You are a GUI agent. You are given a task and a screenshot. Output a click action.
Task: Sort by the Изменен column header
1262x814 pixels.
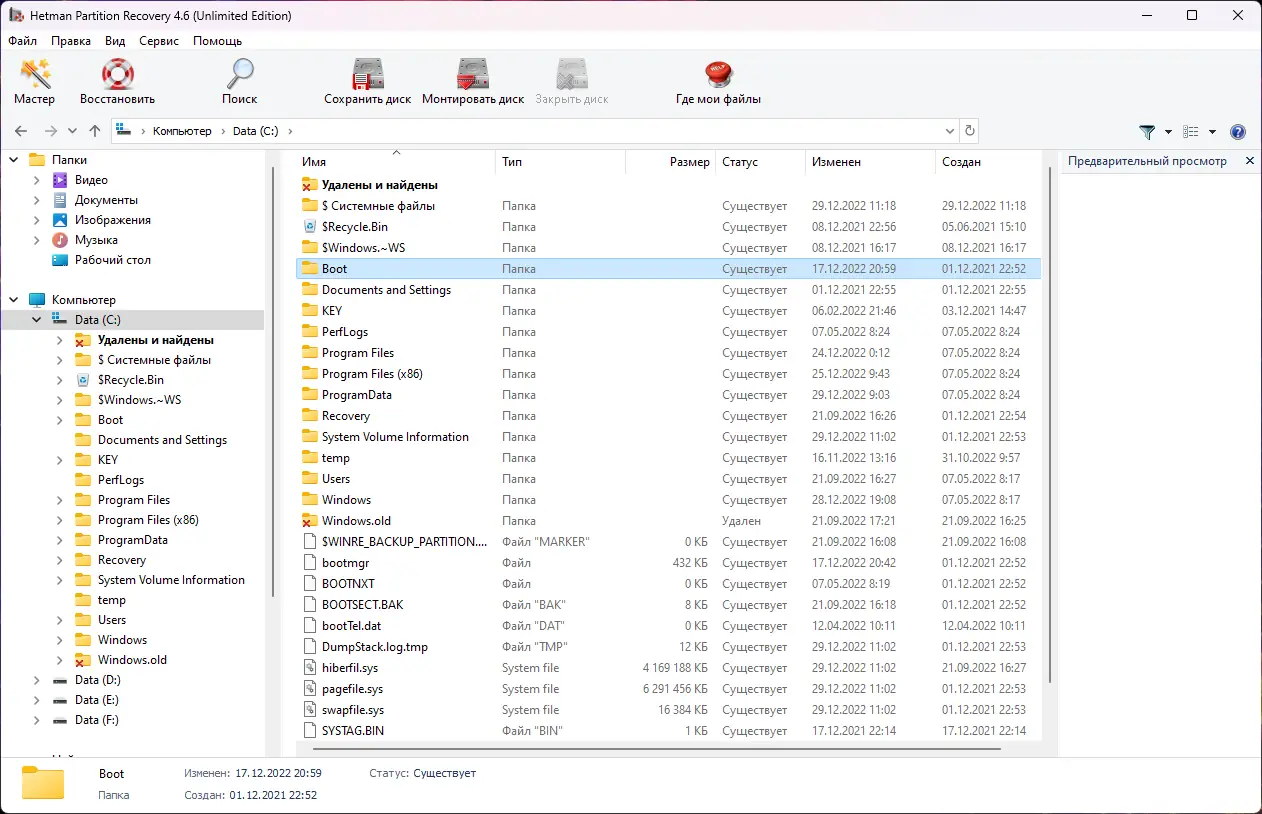click(x=870, y=161)
